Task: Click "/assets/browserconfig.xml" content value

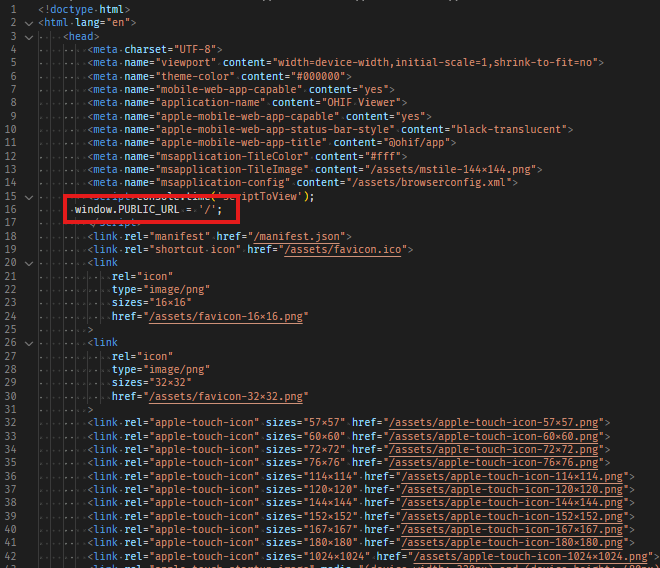Action: point(429,182)
